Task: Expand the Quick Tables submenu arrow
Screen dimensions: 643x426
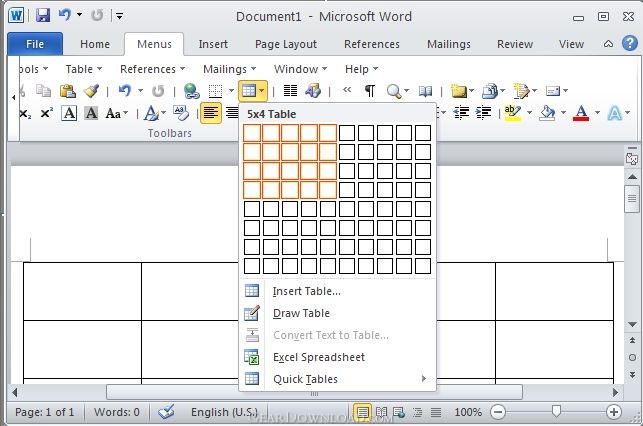Action: pos(424,378)
